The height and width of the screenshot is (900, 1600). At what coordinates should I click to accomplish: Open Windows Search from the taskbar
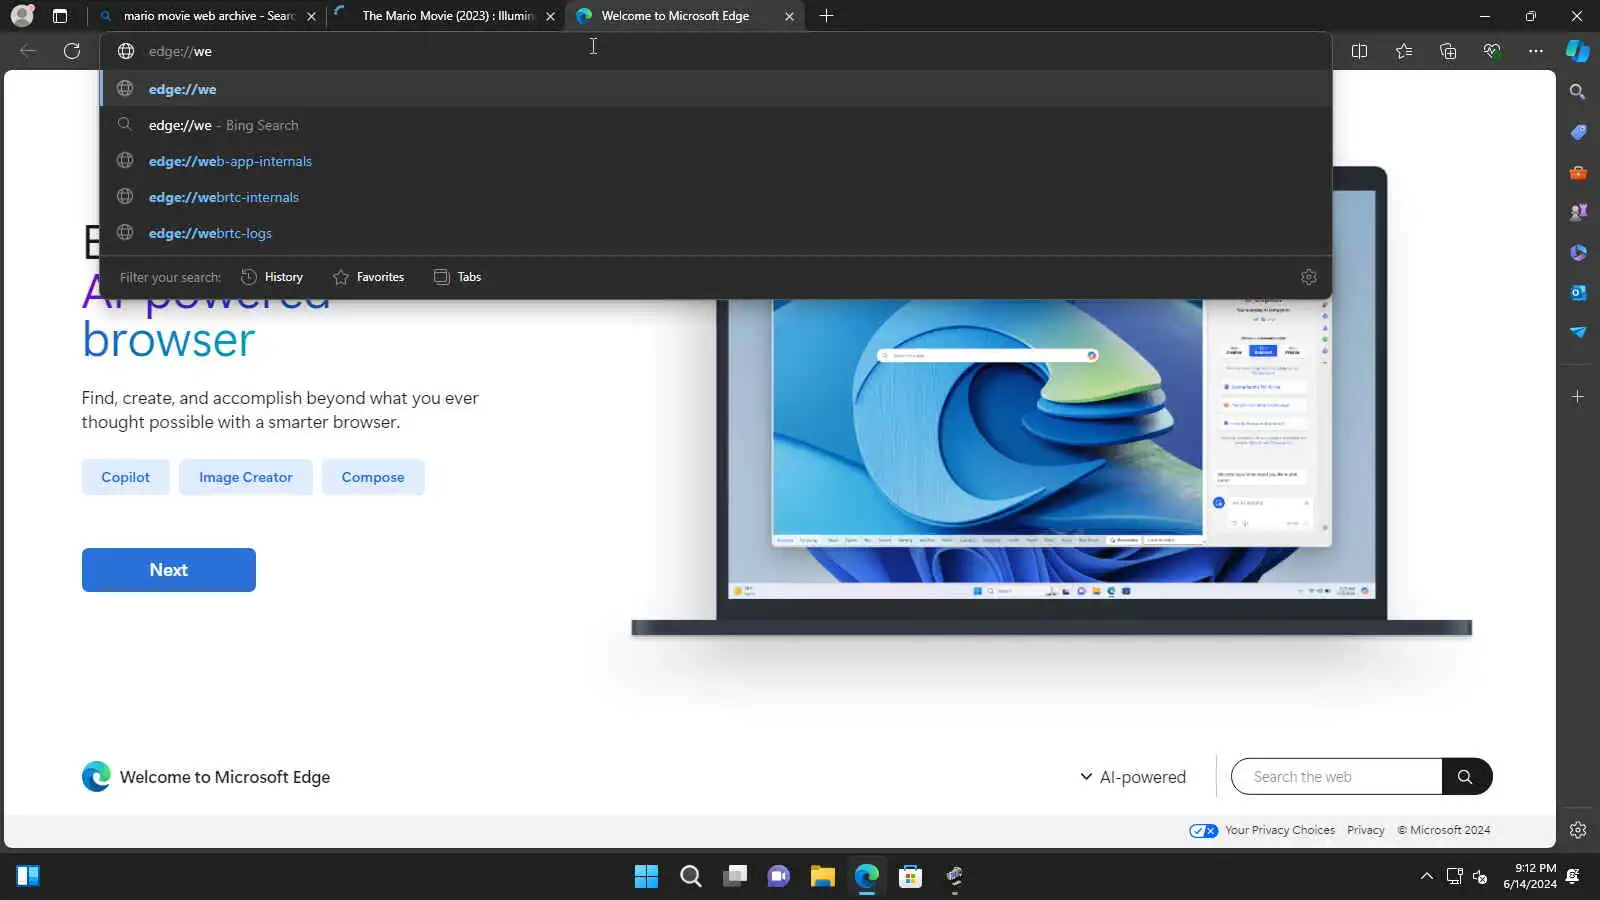tap(691, 877)
